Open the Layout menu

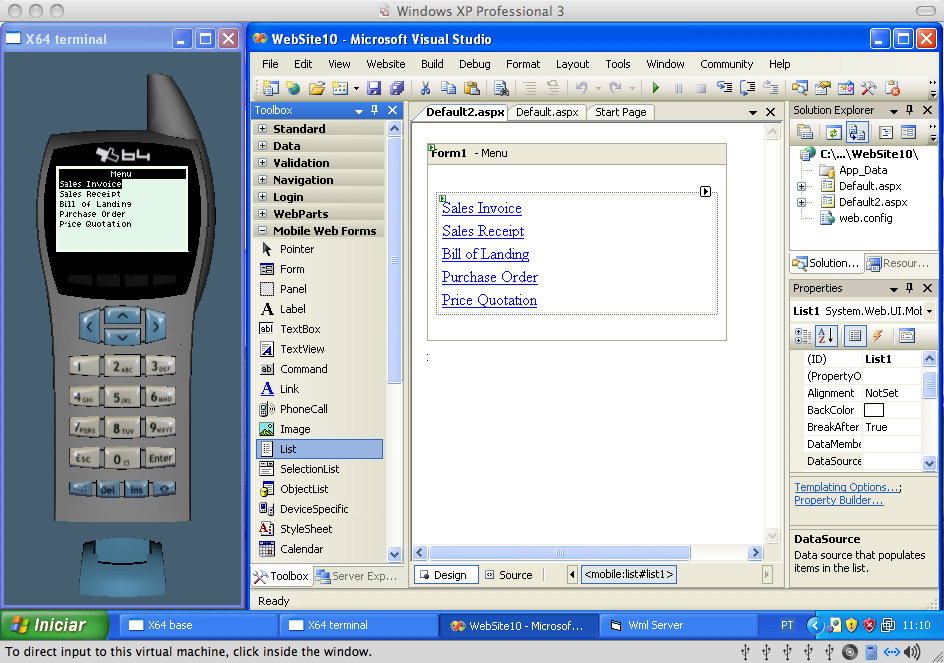coord(573,64)
